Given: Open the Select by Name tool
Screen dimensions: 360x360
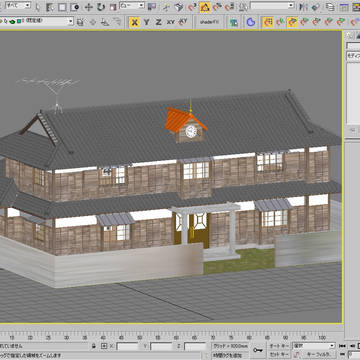Looking at the screenshot, I should pos(50,6).
